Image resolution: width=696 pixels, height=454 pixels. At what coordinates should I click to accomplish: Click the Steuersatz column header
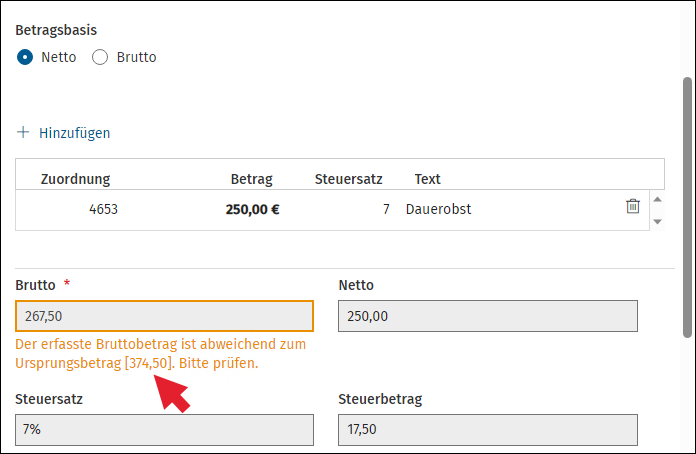pos(348,179)
